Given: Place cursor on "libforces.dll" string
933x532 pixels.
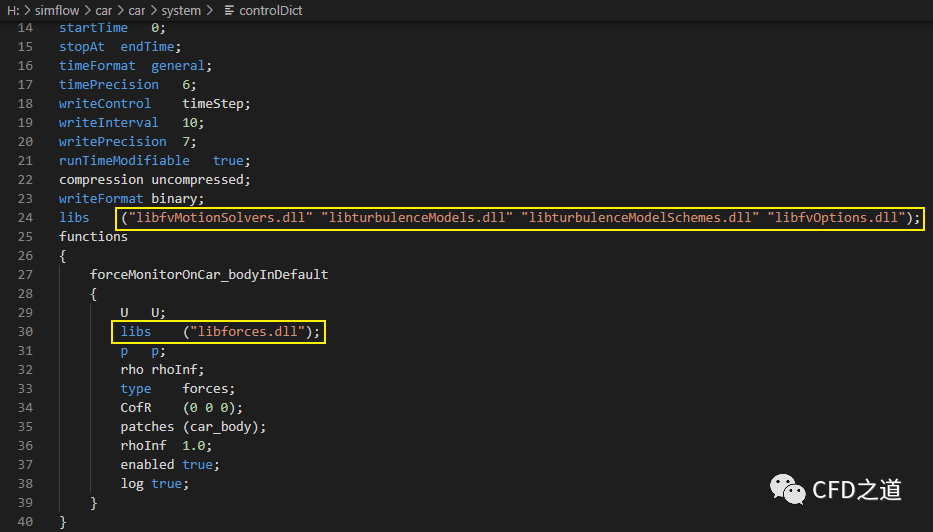Looking at the screenshot, I should (x=248, y=331).
